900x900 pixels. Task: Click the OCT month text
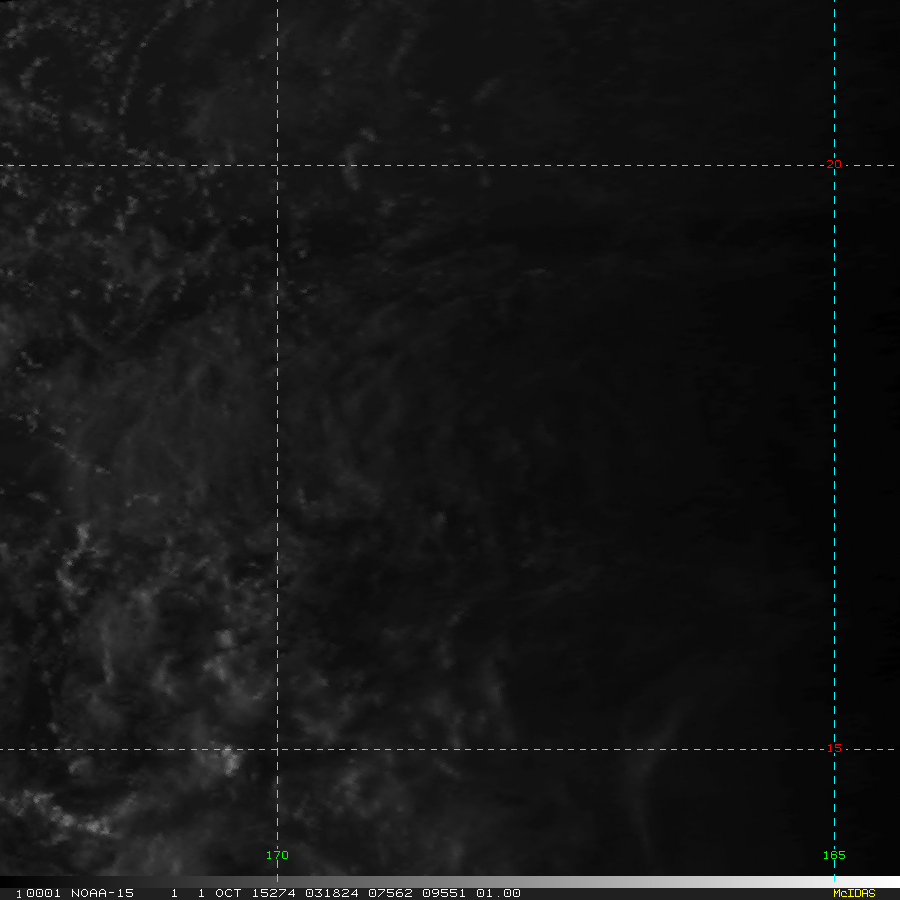coord(228,893)
